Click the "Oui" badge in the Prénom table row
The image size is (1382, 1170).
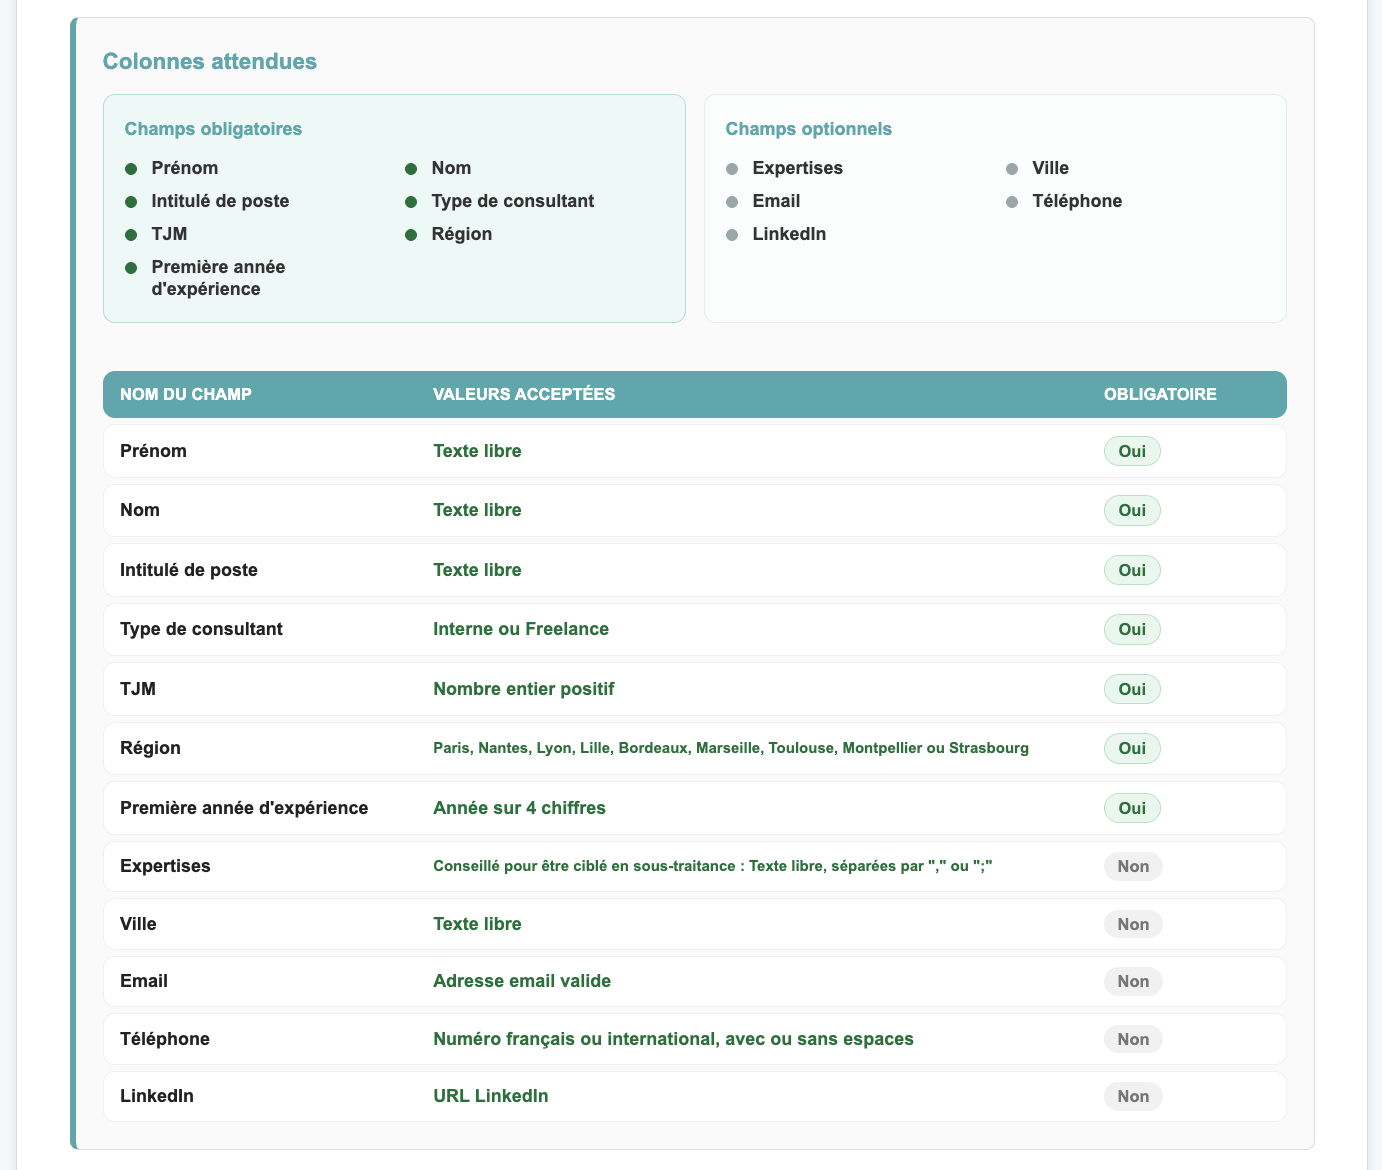(1132, 451)
